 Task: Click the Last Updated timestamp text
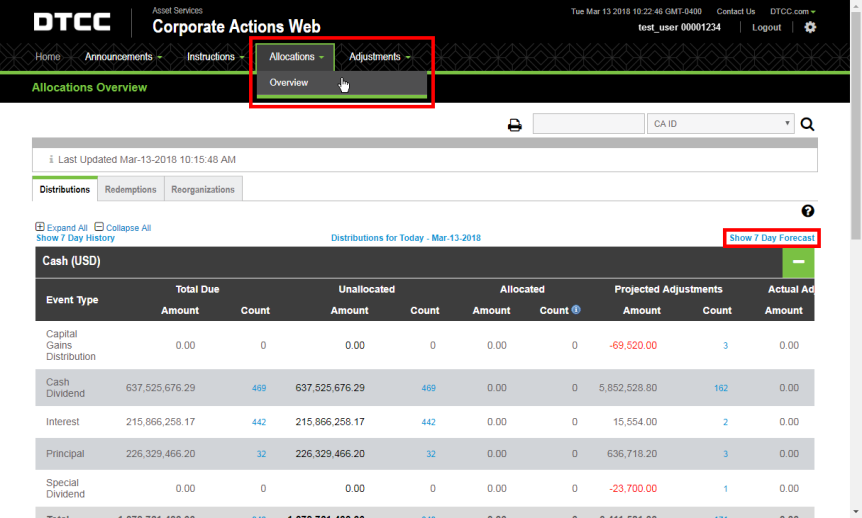click(147, 159)
